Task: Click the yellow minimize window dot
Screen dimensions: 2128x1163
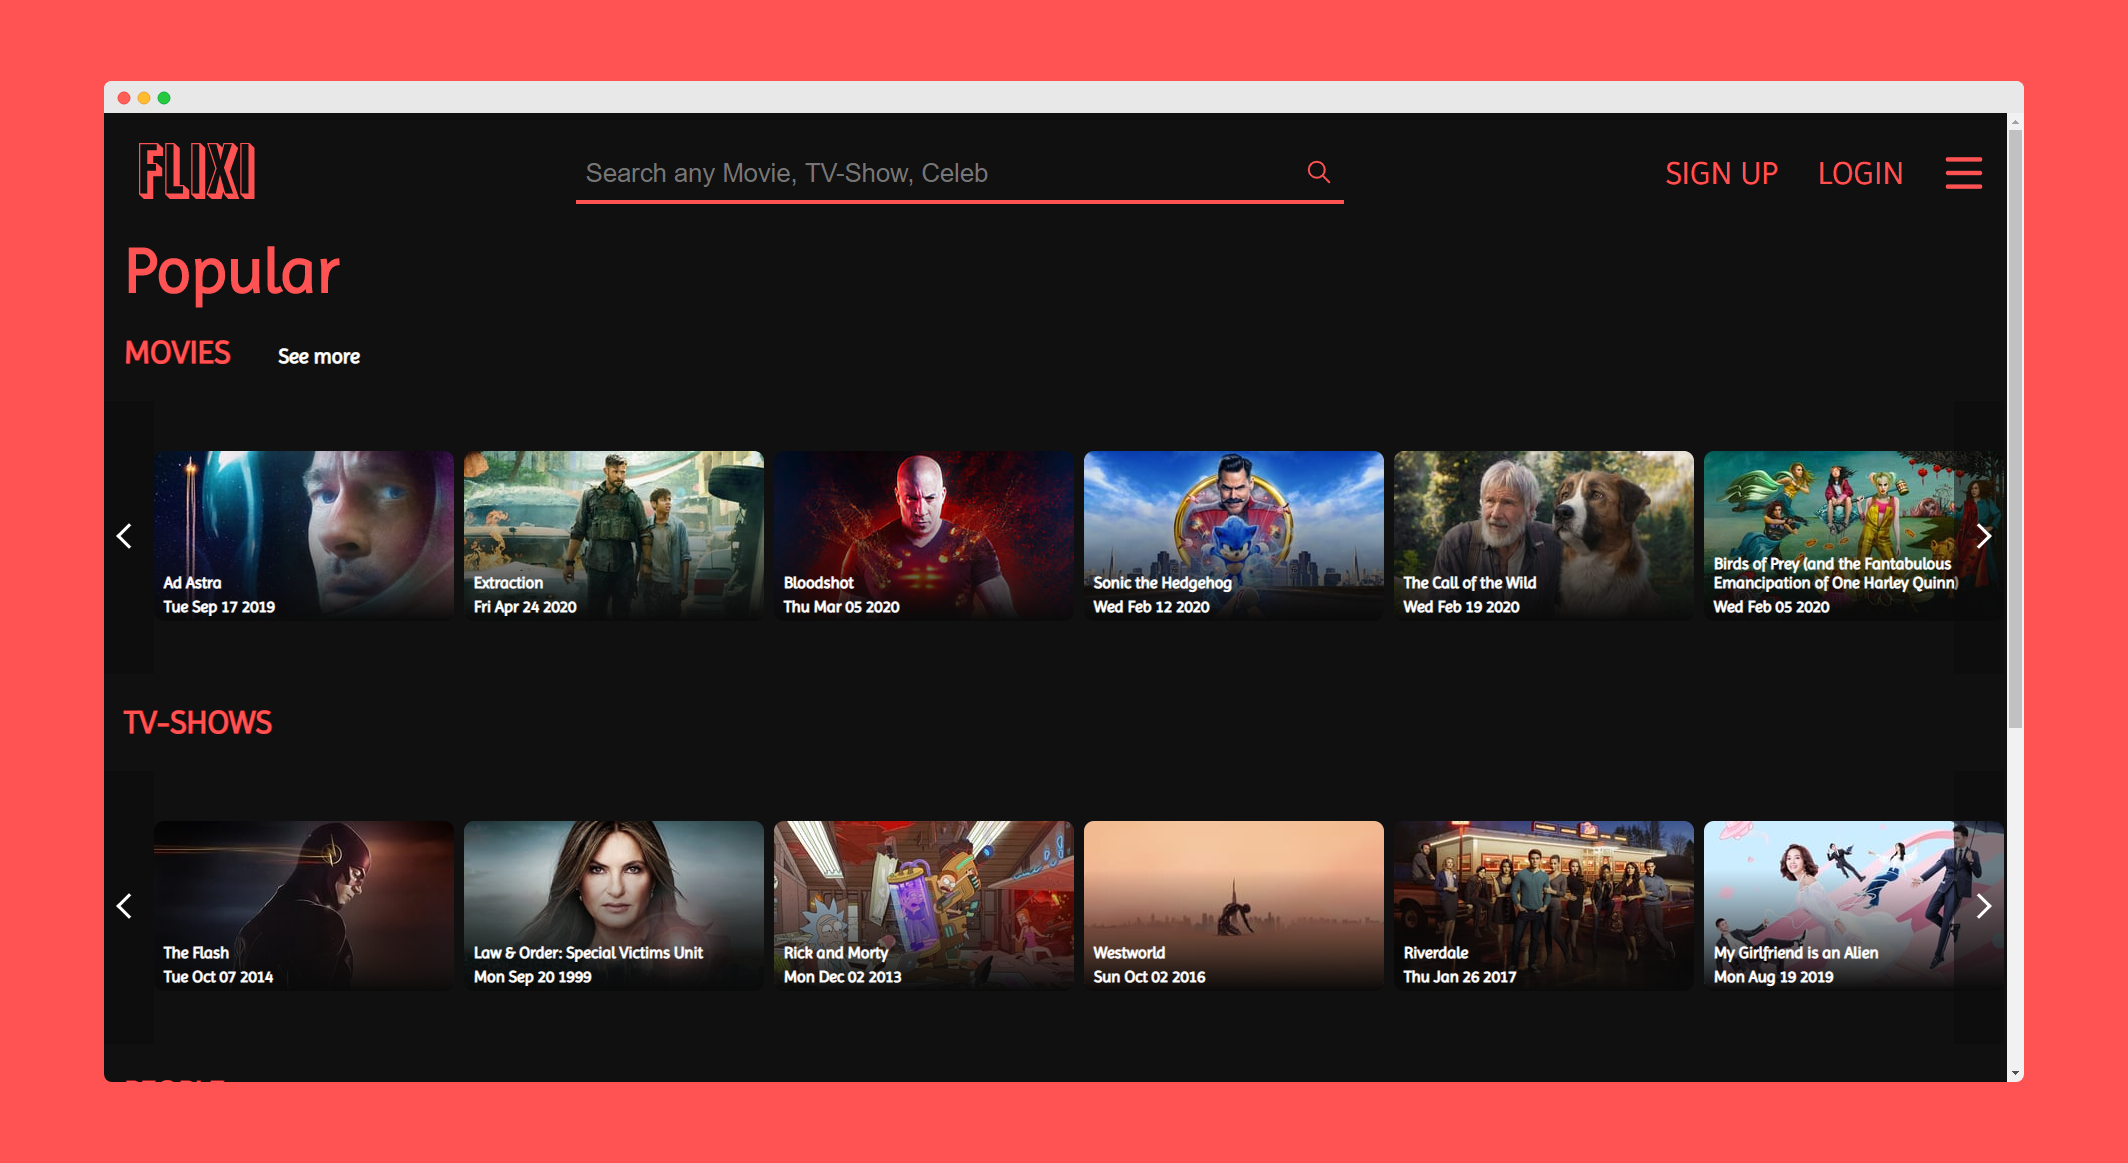Action: coord(144,98)
